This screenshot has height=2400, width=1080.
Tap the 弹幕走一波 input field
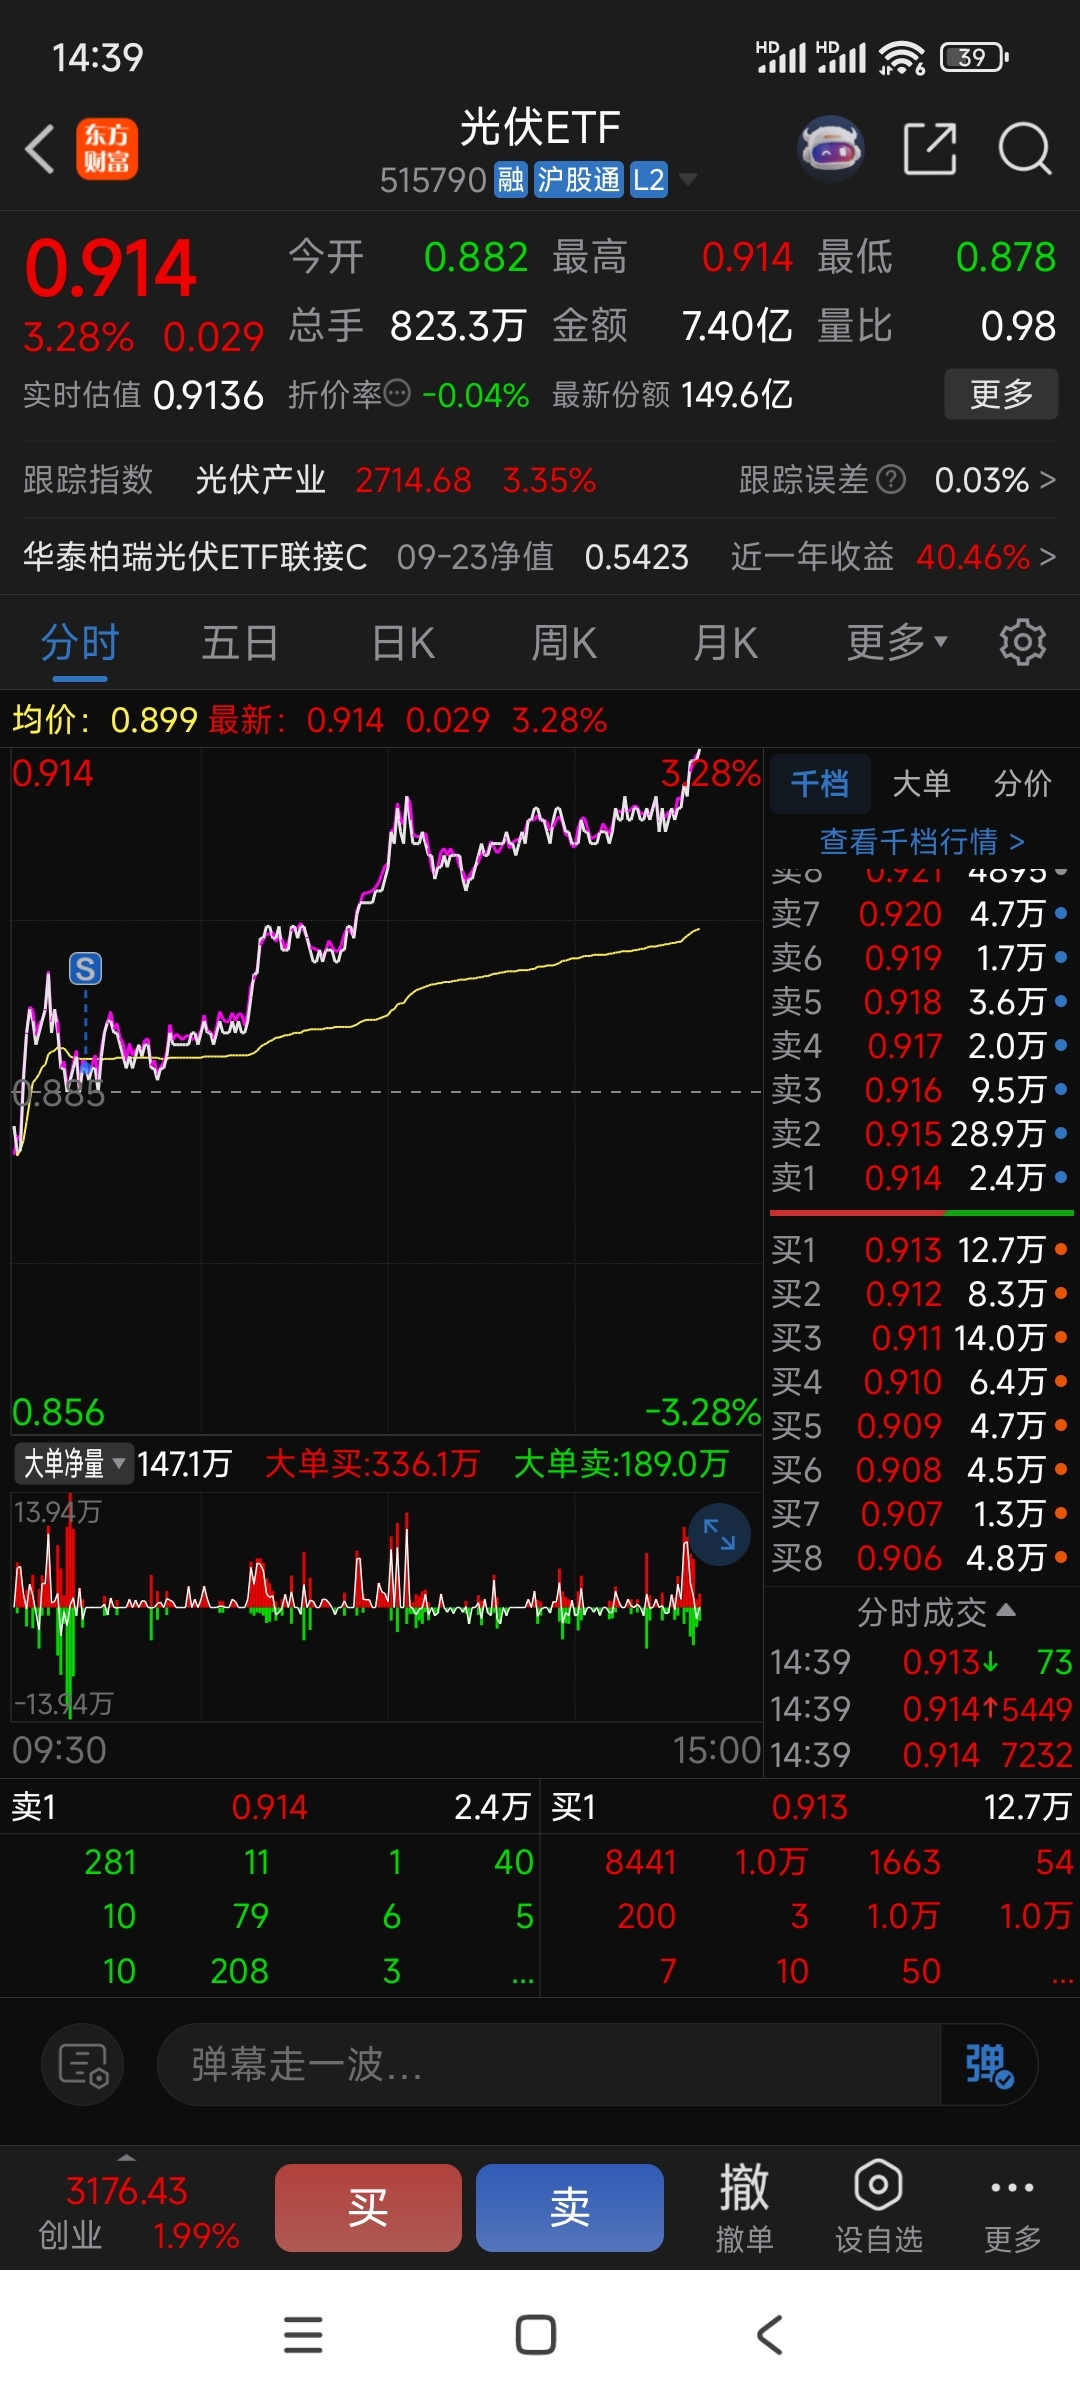pyautogui.click(x=548, y=2064)
